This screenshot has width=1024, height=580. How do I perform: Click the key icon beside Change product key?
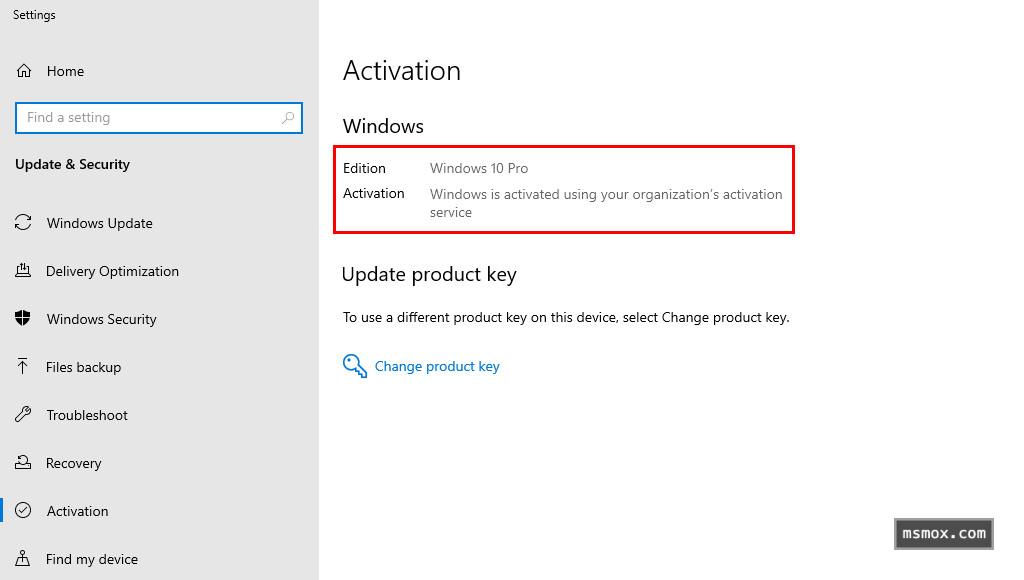pyautogui.click(x=355, y=366)
